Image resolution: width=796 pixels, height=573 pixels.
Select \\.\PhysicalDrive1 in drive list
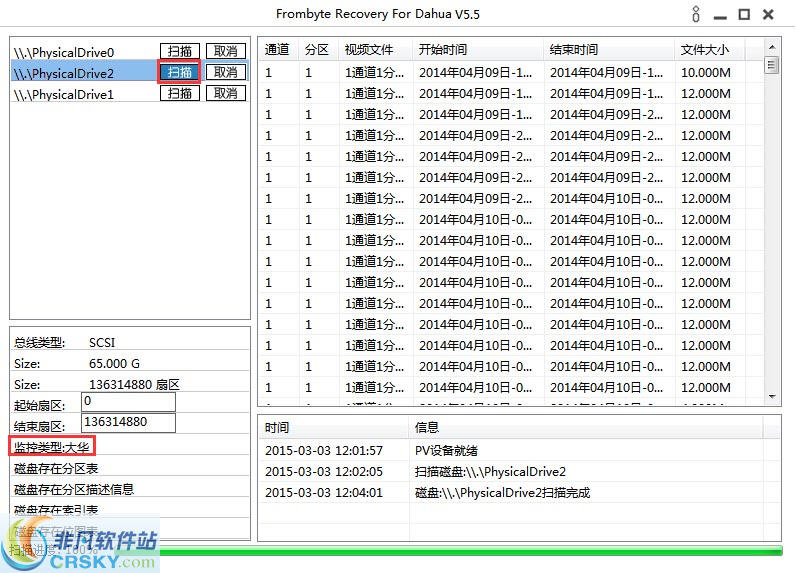point(64,94)
